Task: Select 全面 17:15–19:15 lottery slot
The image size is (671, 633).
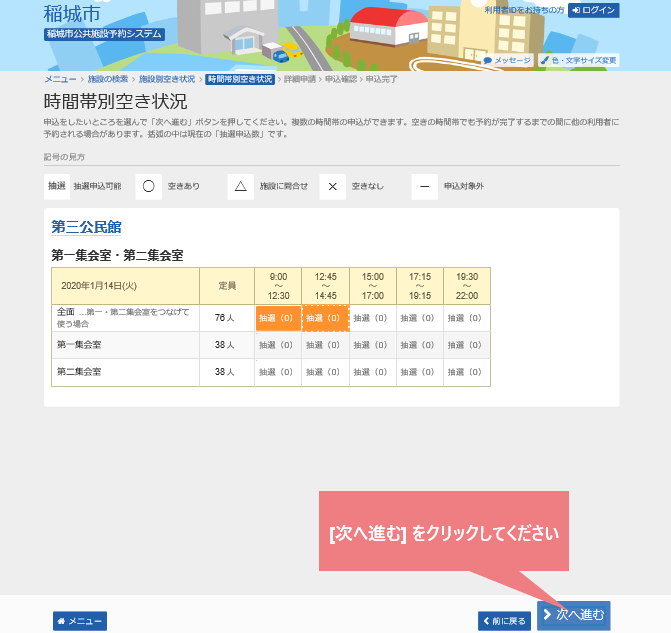Action: [420, 318]
